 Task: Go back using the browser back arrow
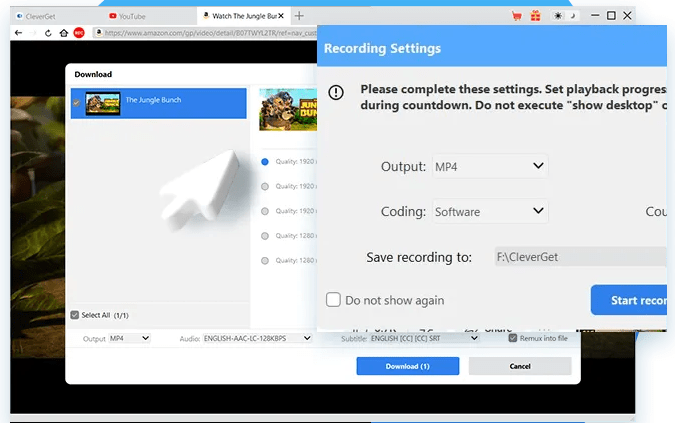click(x=18, y=33)
